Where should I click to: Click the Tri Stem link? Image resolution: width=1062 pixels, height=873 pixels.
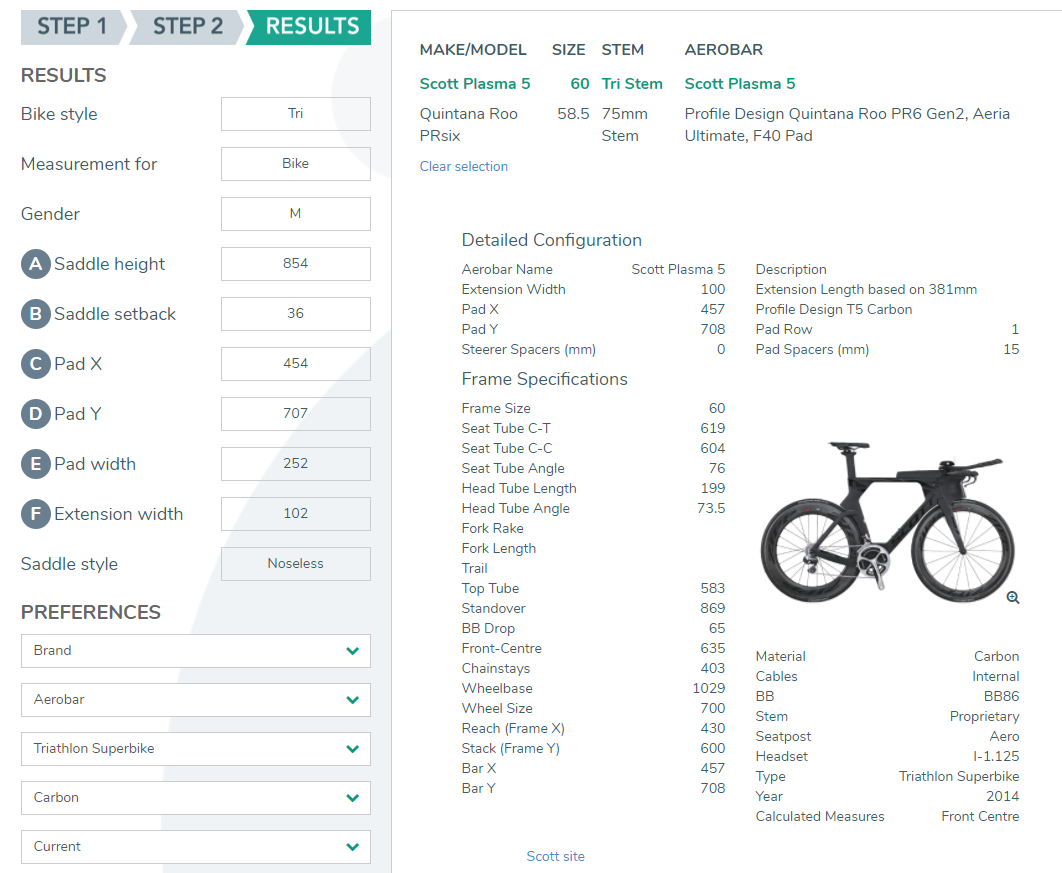point(632,84)
